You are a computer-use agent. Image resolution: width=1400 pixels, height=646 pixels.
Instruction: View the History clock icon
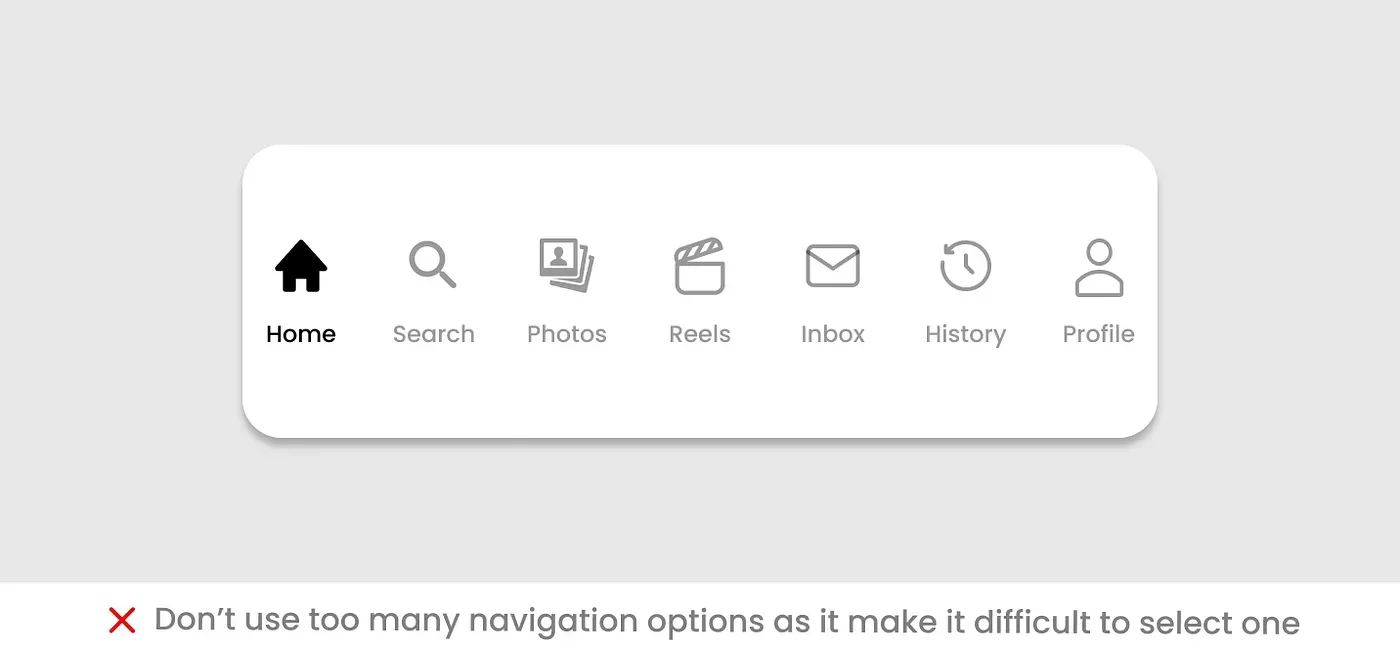coord(965,266)
